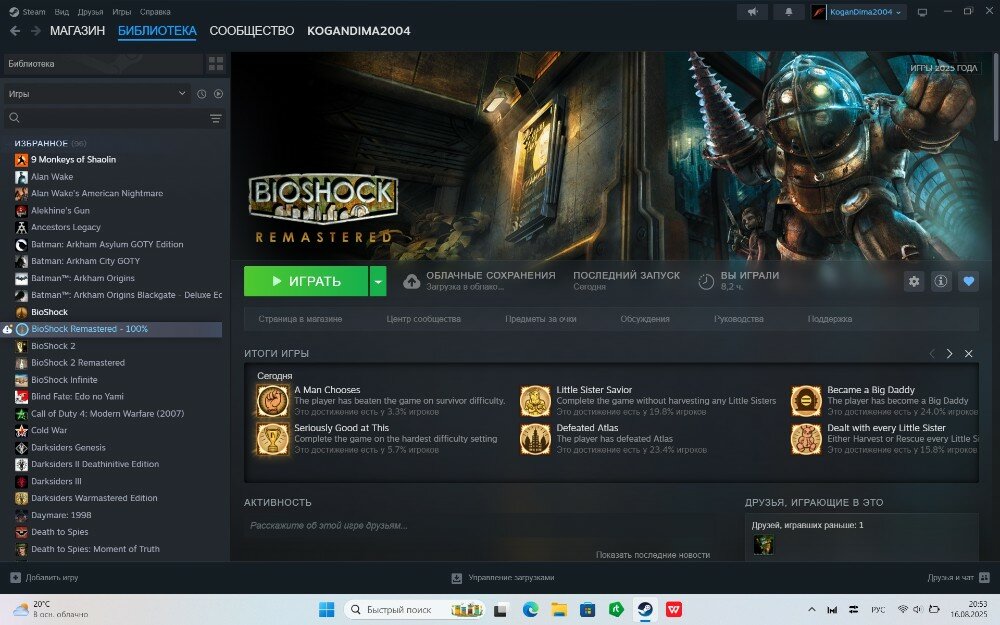Open the Друзья и чат icon

984,578
